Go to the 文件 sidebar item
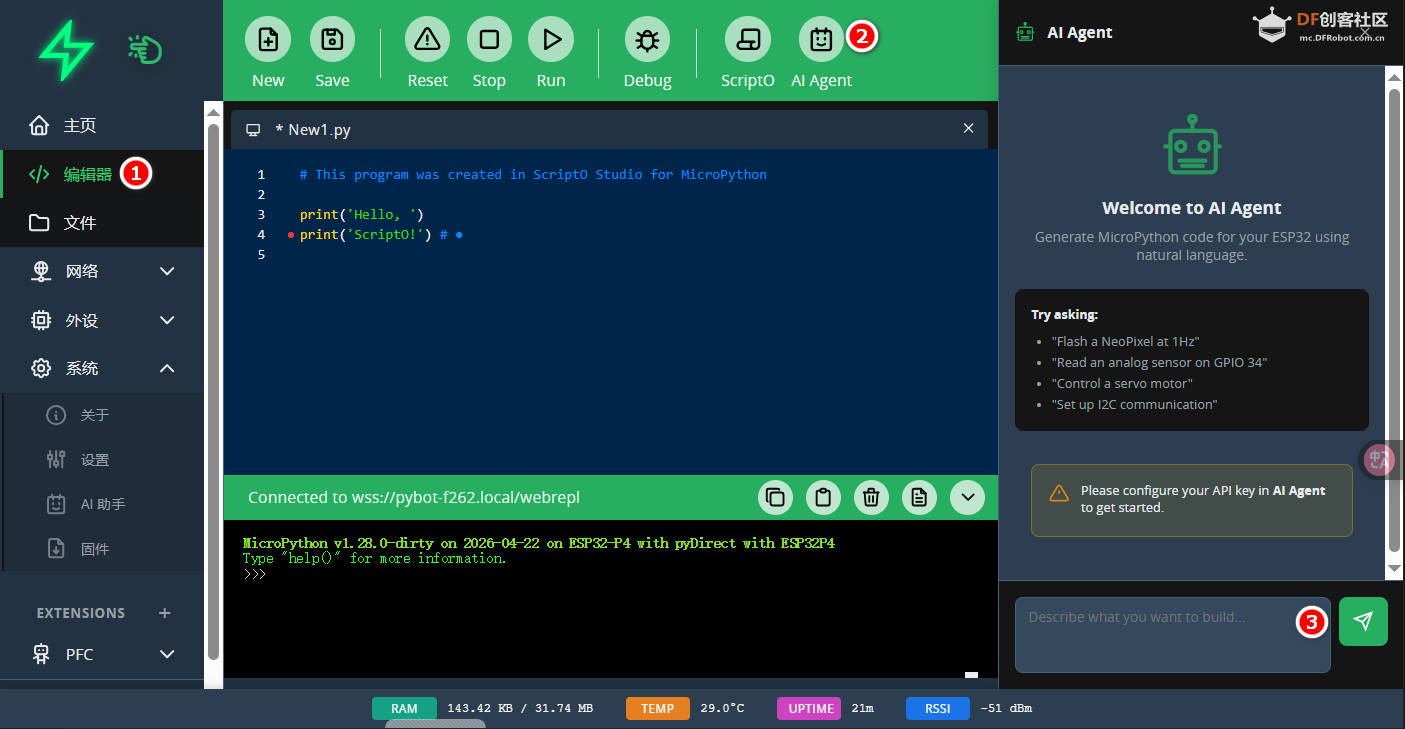 [x=80, y=223]
